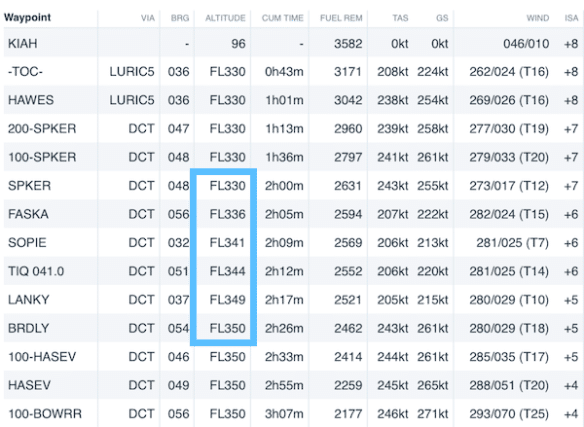Click the Waypoint column header

27,18
